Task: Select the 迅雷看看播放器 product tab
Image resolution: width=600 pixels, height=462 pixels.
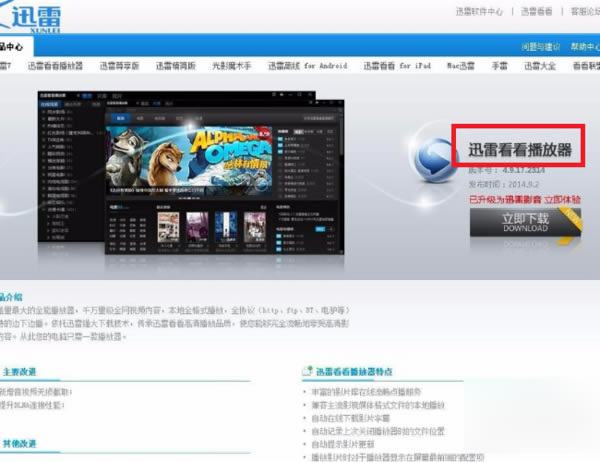Action: click(x=55, y=66)
